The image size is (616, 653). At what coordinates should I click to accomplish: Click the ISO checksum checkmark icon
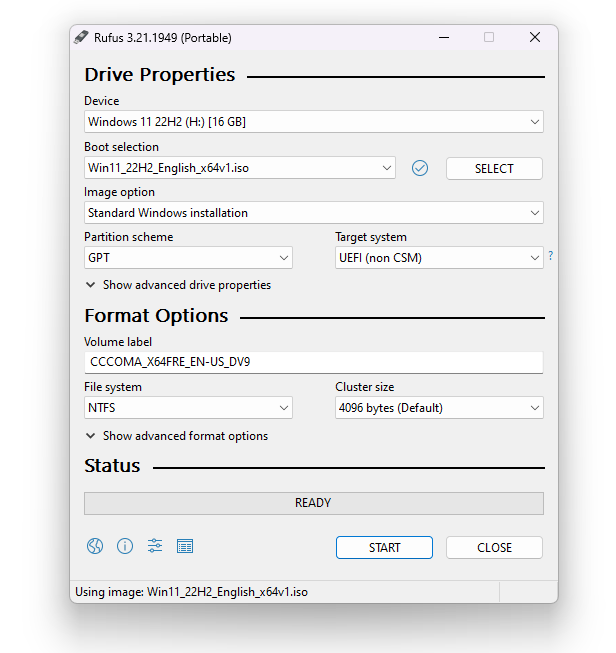(x=420, y=168)
